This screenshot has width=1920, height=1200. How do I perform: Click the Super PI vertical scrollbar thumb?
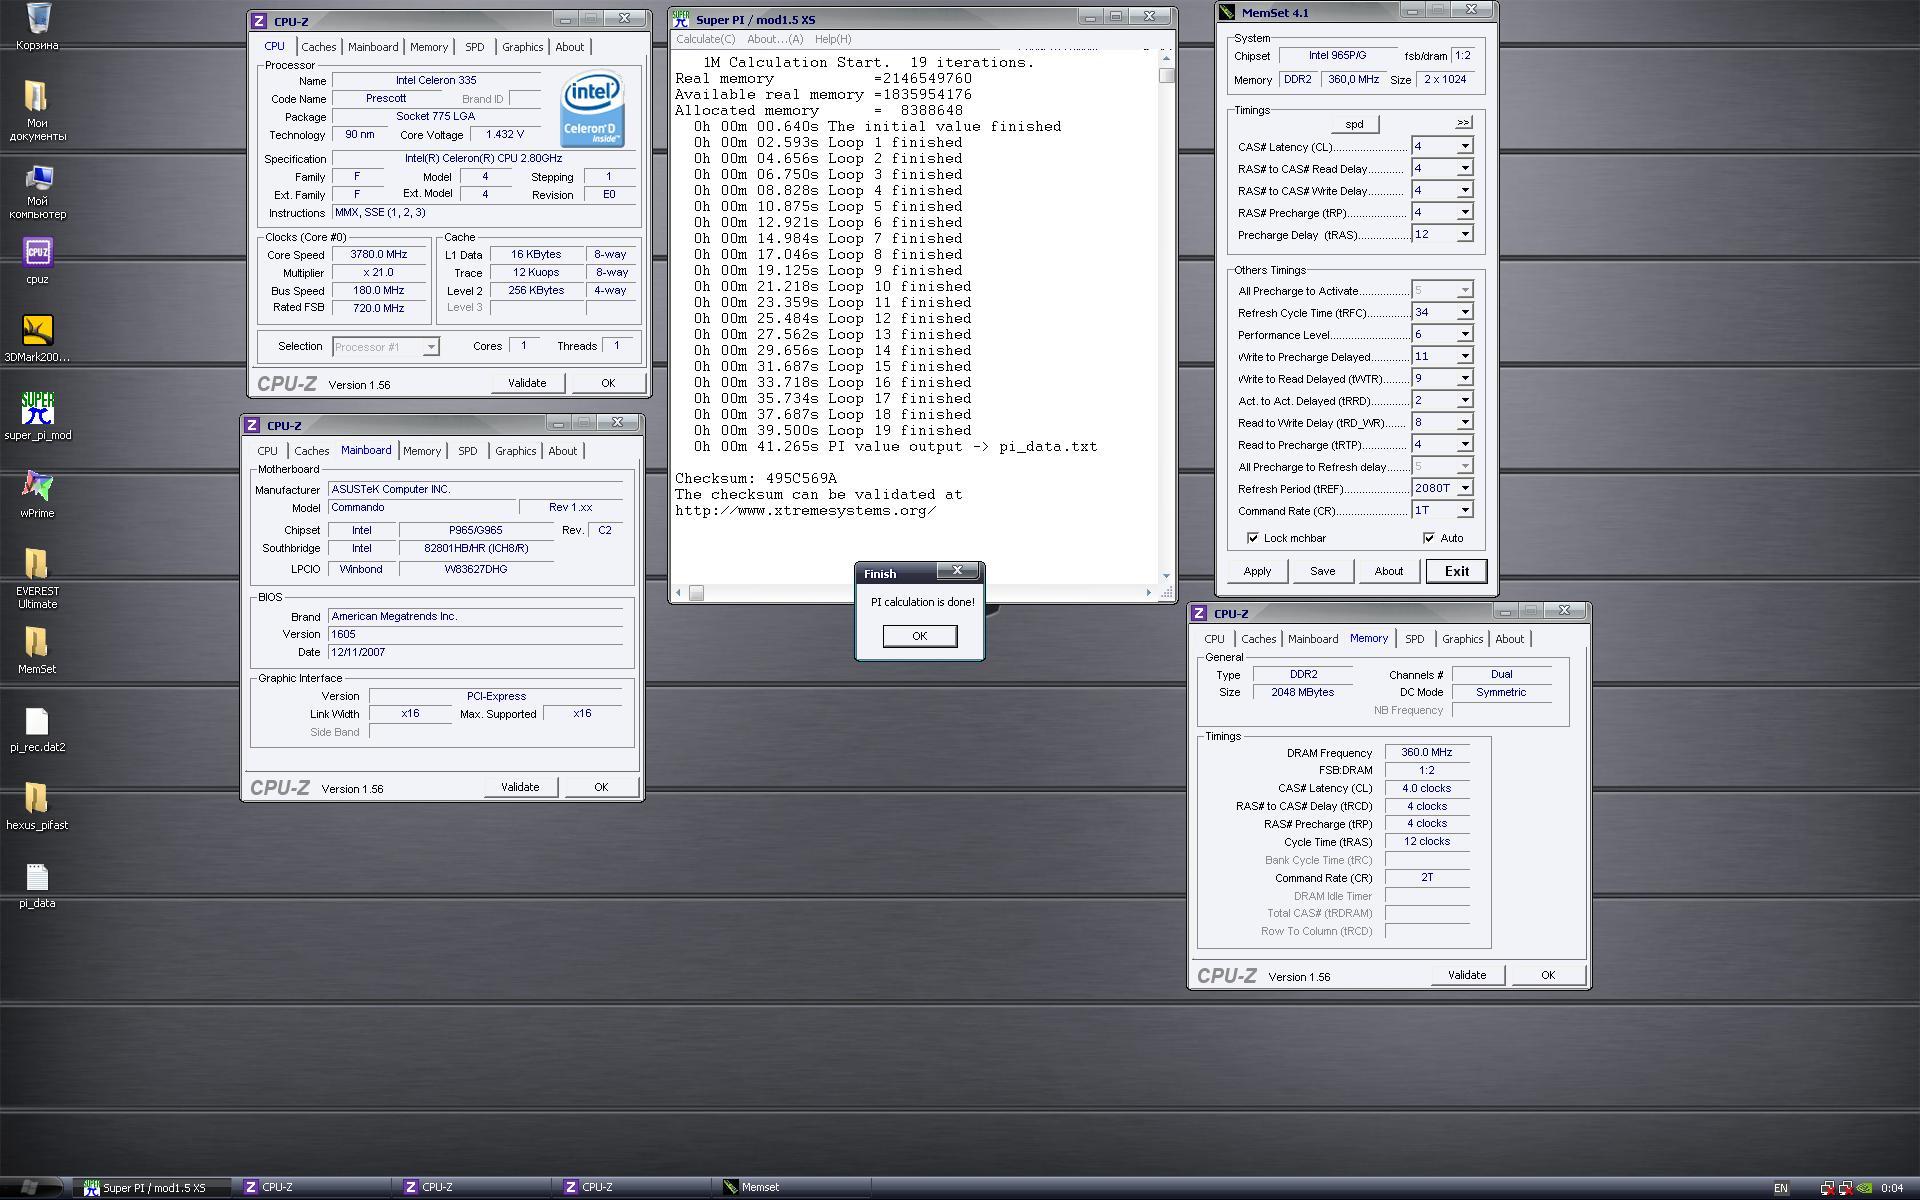coord(1166,75)
